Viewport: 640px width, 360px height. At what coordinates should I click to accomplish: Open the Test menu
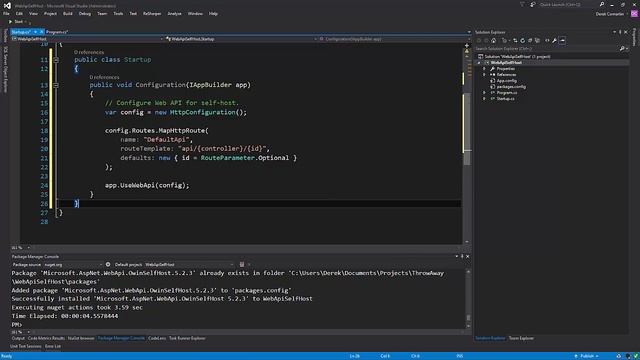point(133,13)
